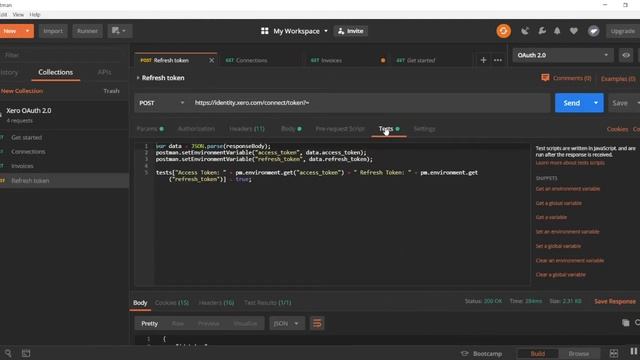Click the heart icon in header

(573, 31)
